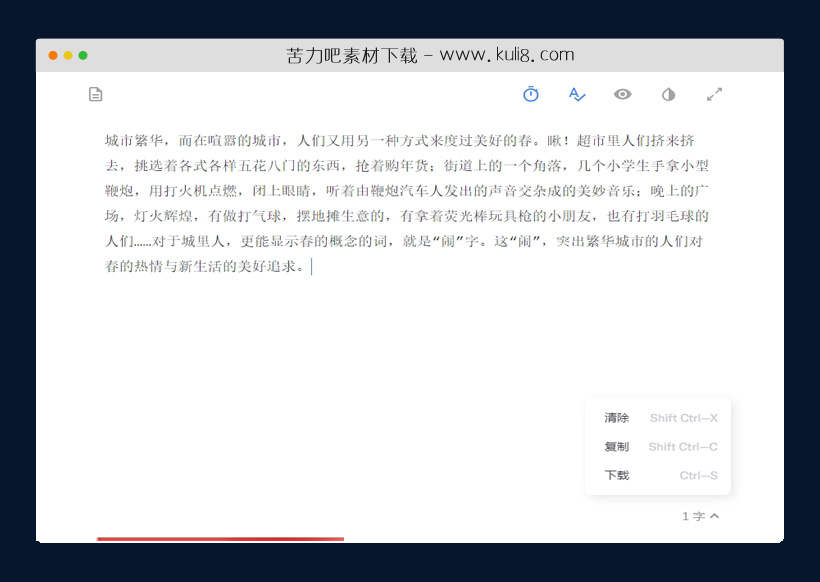The image size is (820, 582).
Task: Switch dark theme via the contrast circle icon
Action: tap(668, 93)
